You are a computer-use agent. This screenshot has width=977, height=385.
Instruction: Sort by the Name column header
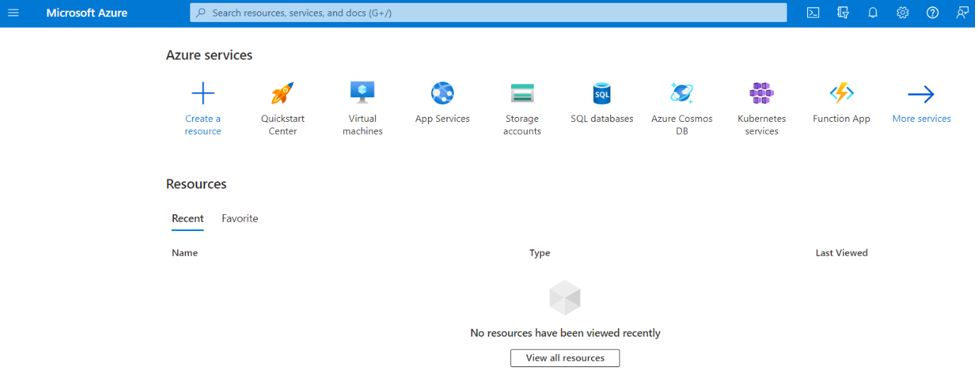184,253
